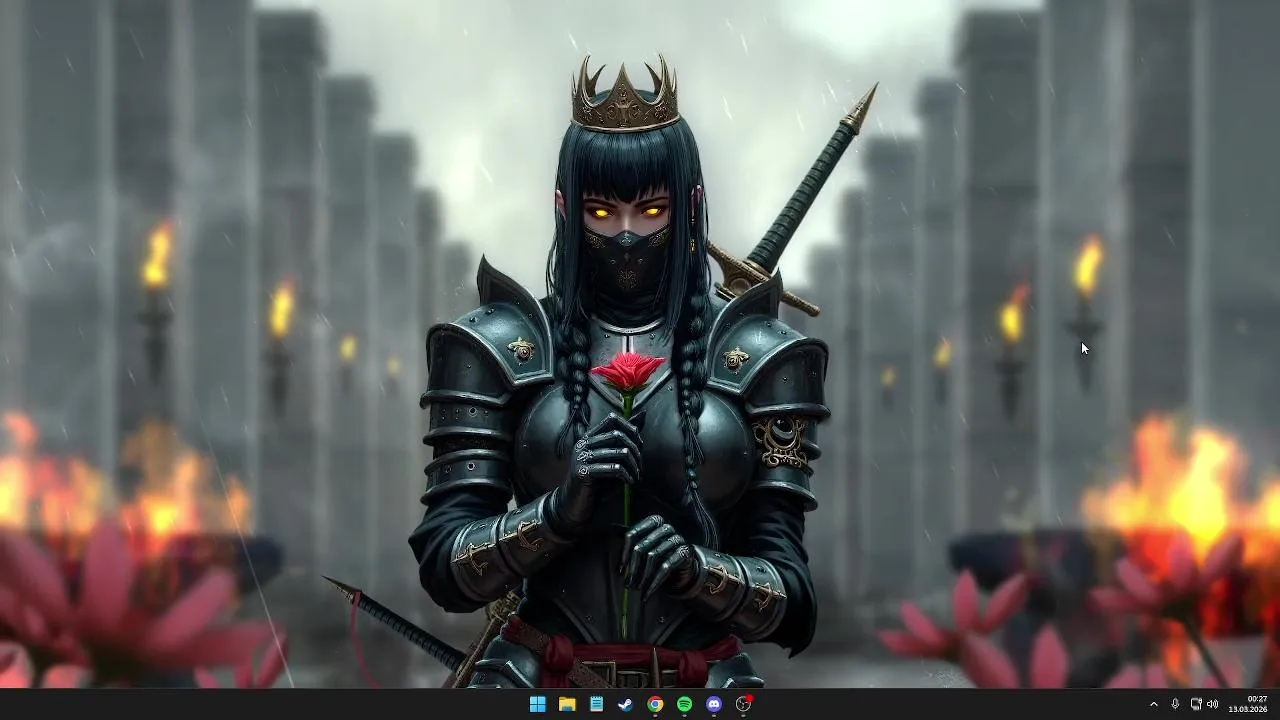Open volume control tray icon
Image resolution: width=1280 pixels, height=720 pixels.
coord(1213,704)
